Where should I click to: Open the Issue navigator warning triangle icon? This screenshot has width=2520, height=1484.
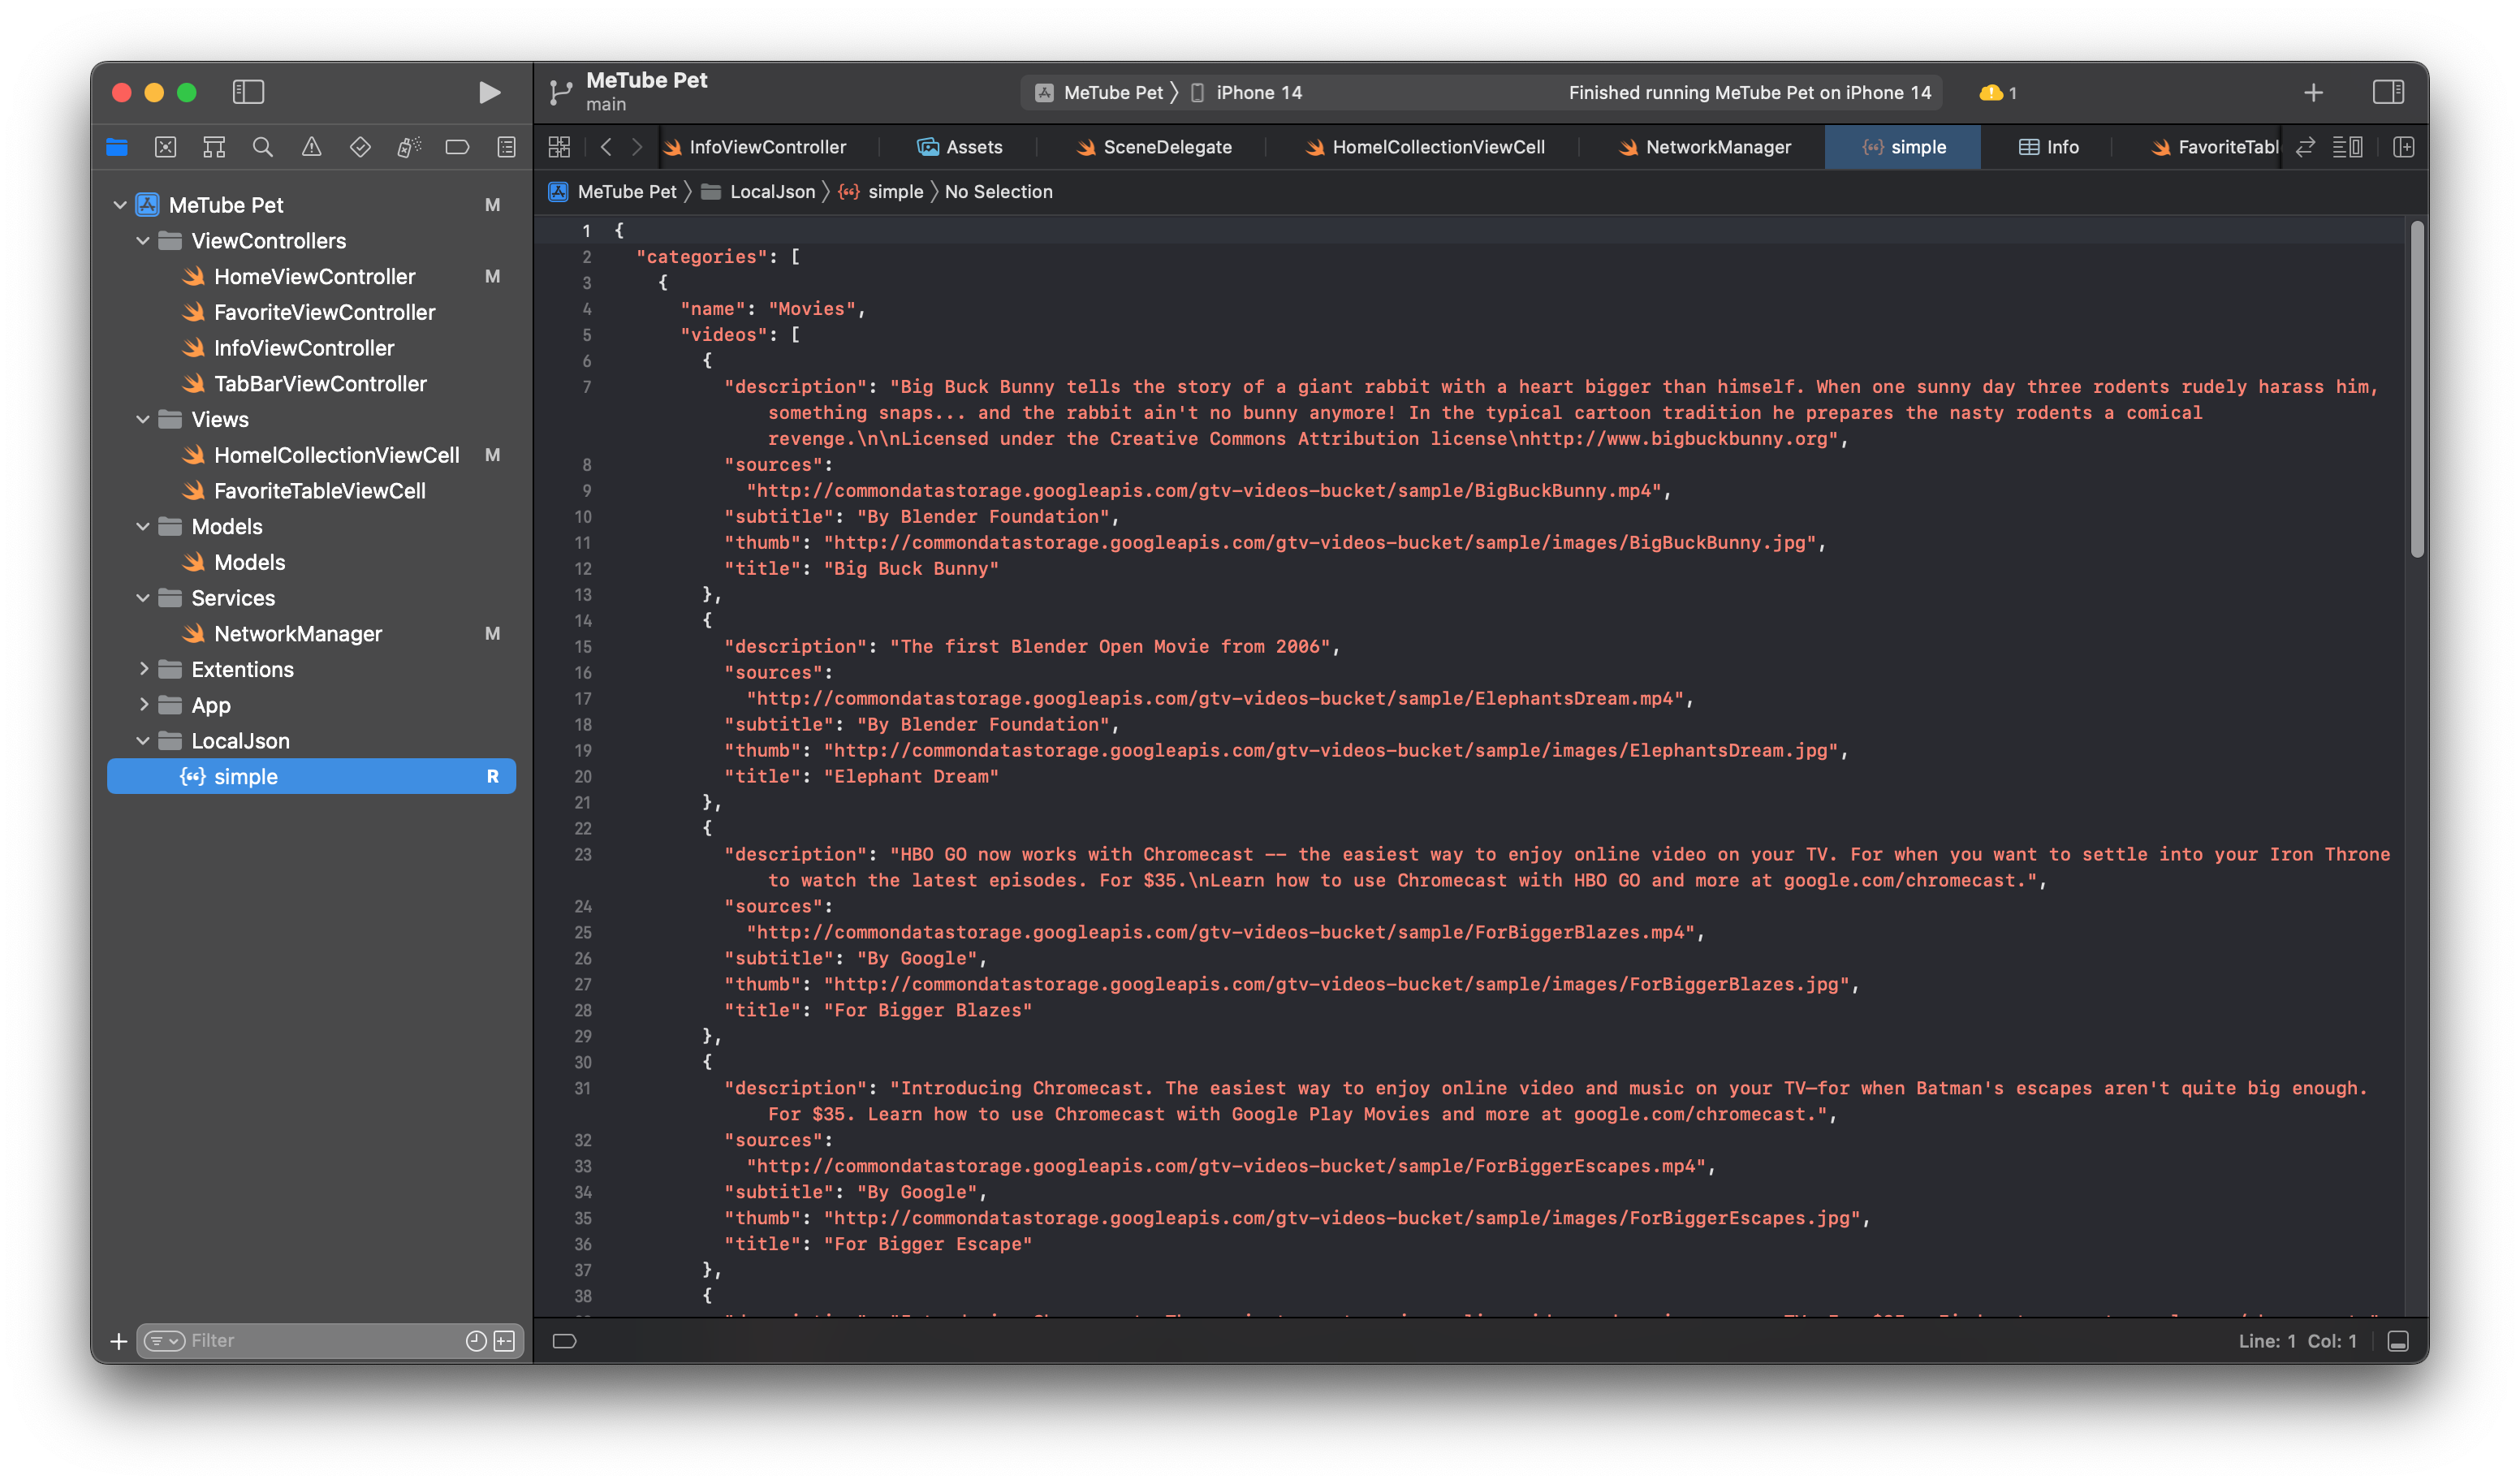[x=312, y=147]
